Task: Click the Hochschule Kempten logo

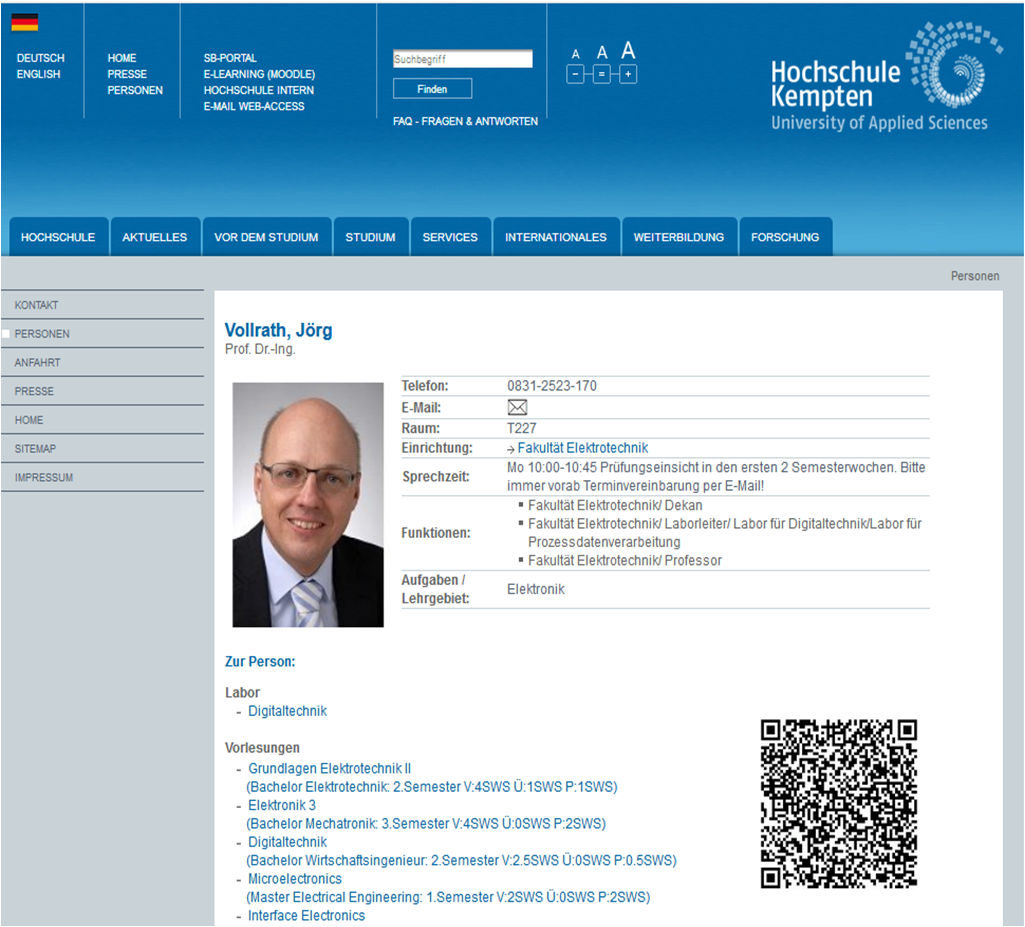Action: point(878,80)
